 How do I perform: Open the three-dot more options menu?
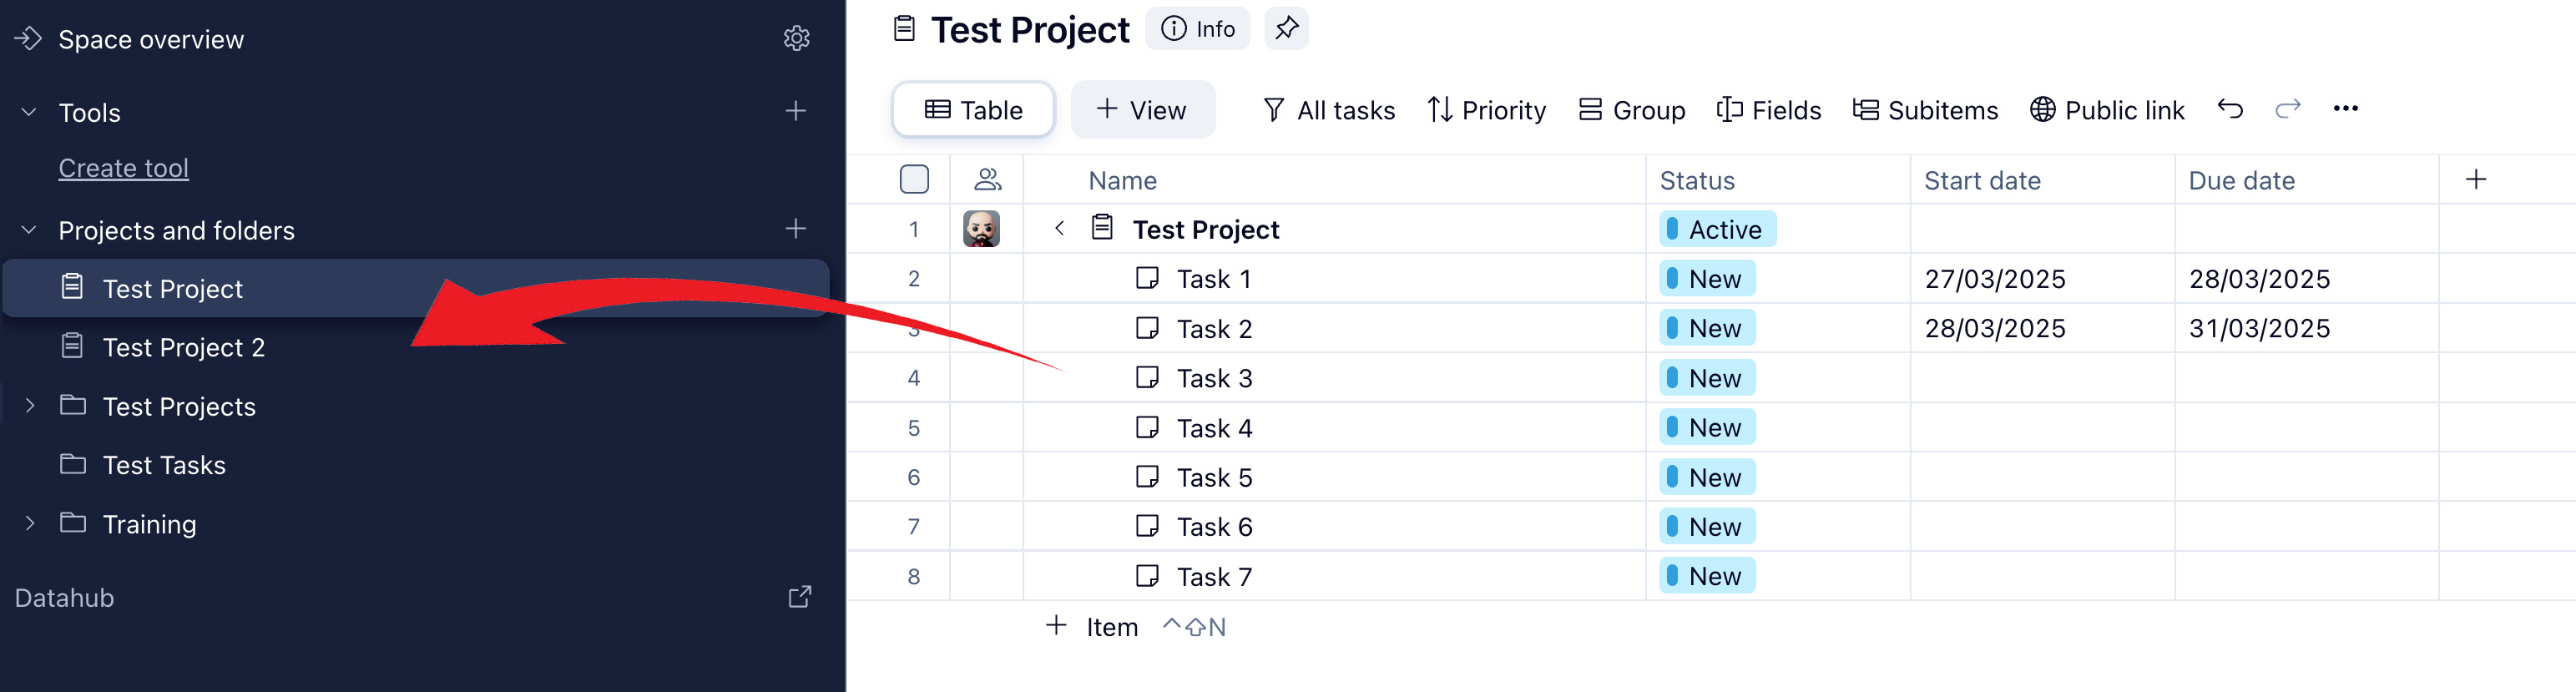tap(2345, 109)
